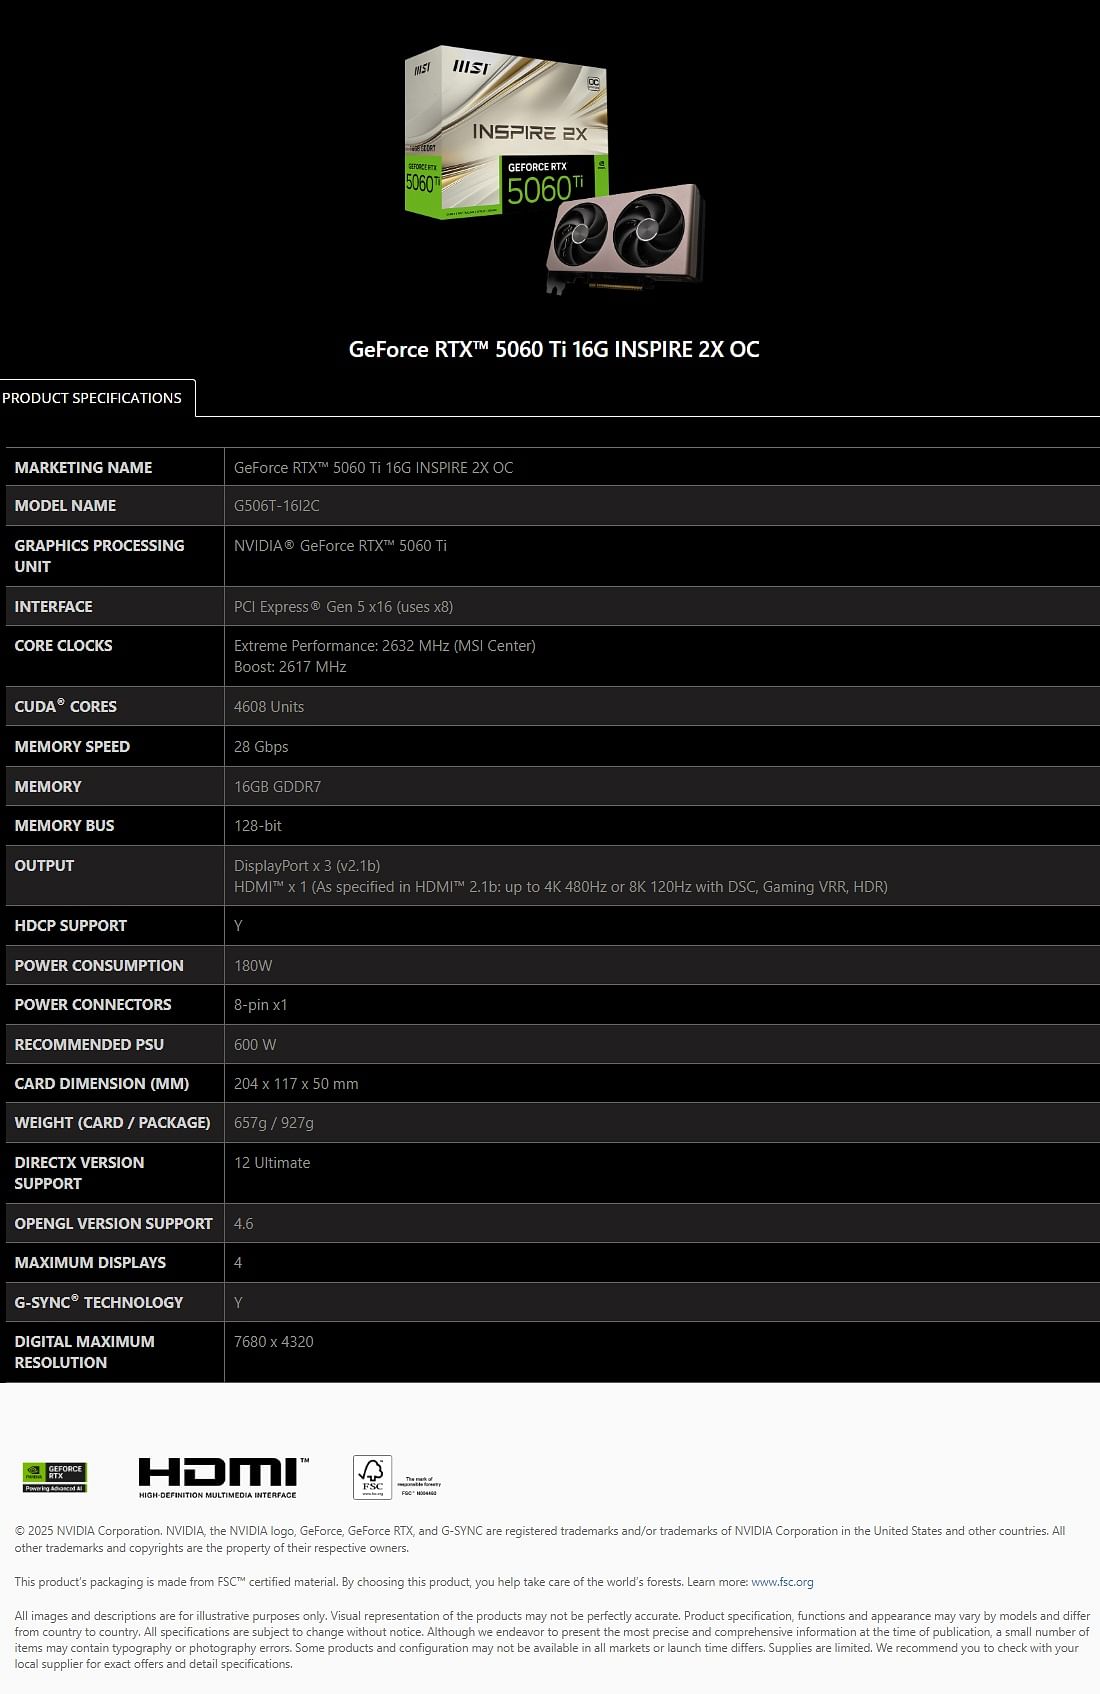Select the '28 Gbps' value
Viewport: 1100px width, 1694px height.
pyautogui.click(x=261, y=747)
